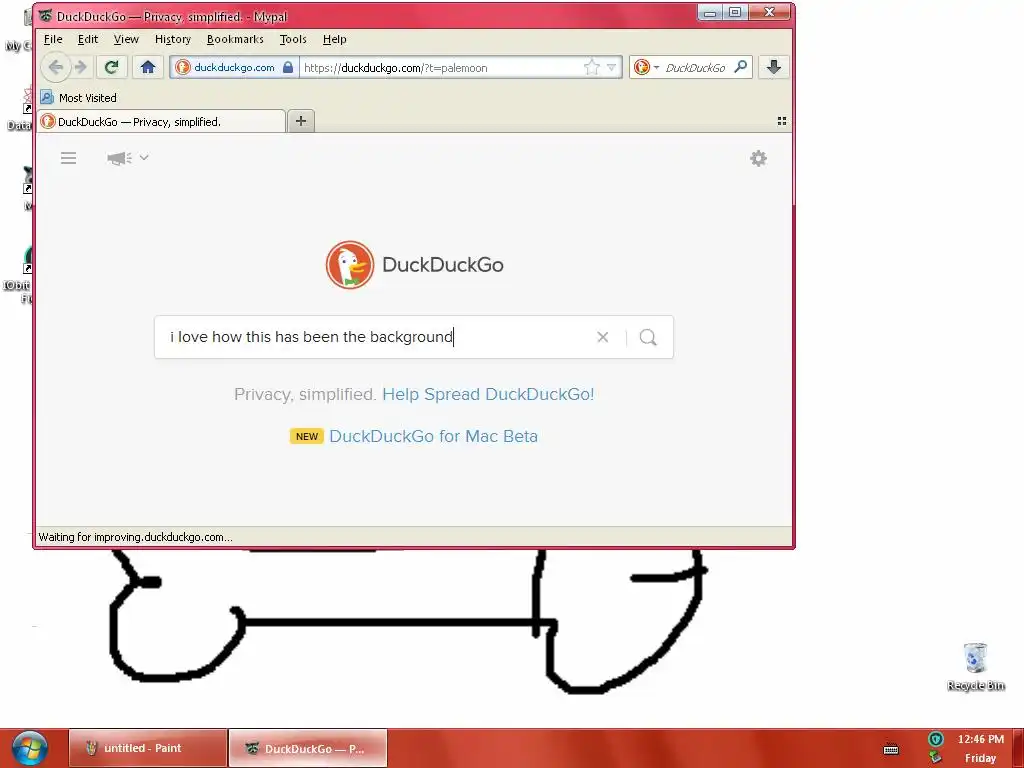Image resolution: width=1024 pixels, height=768 pixels.
Task: Click the 12:46 PM system clock
Action: tap(980, 739)
